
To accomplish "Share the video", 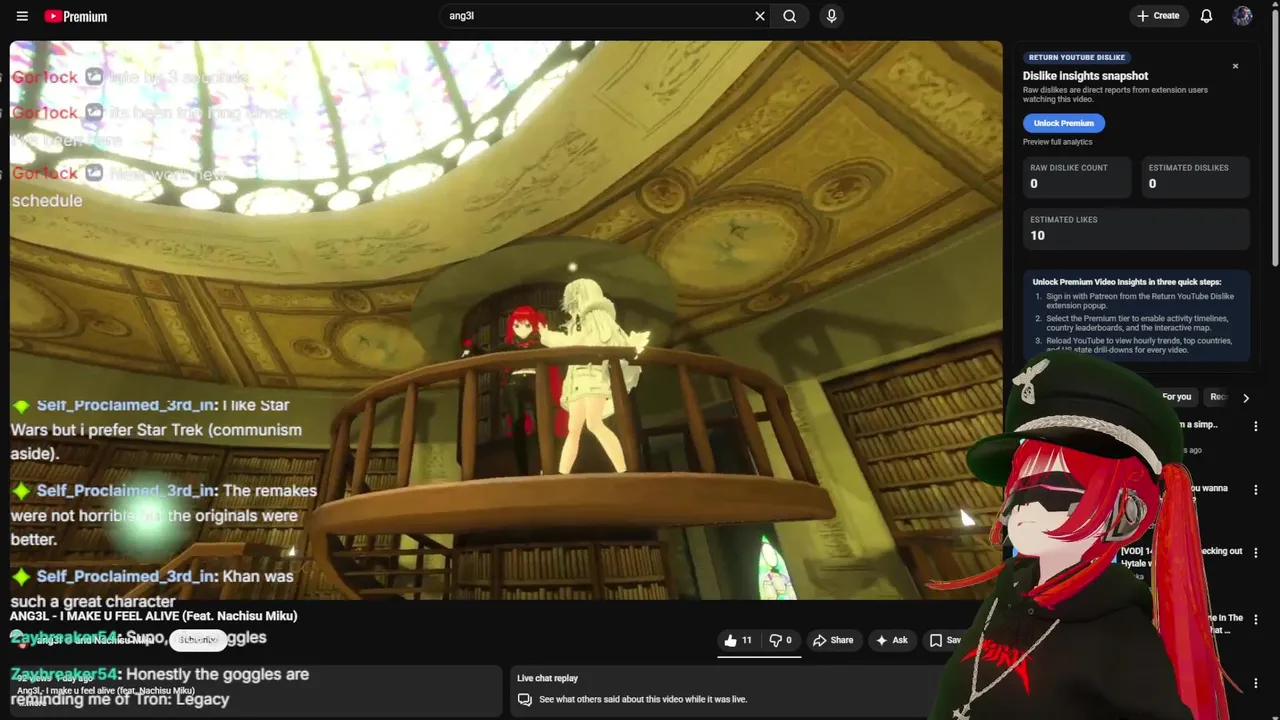I will 833,640.
